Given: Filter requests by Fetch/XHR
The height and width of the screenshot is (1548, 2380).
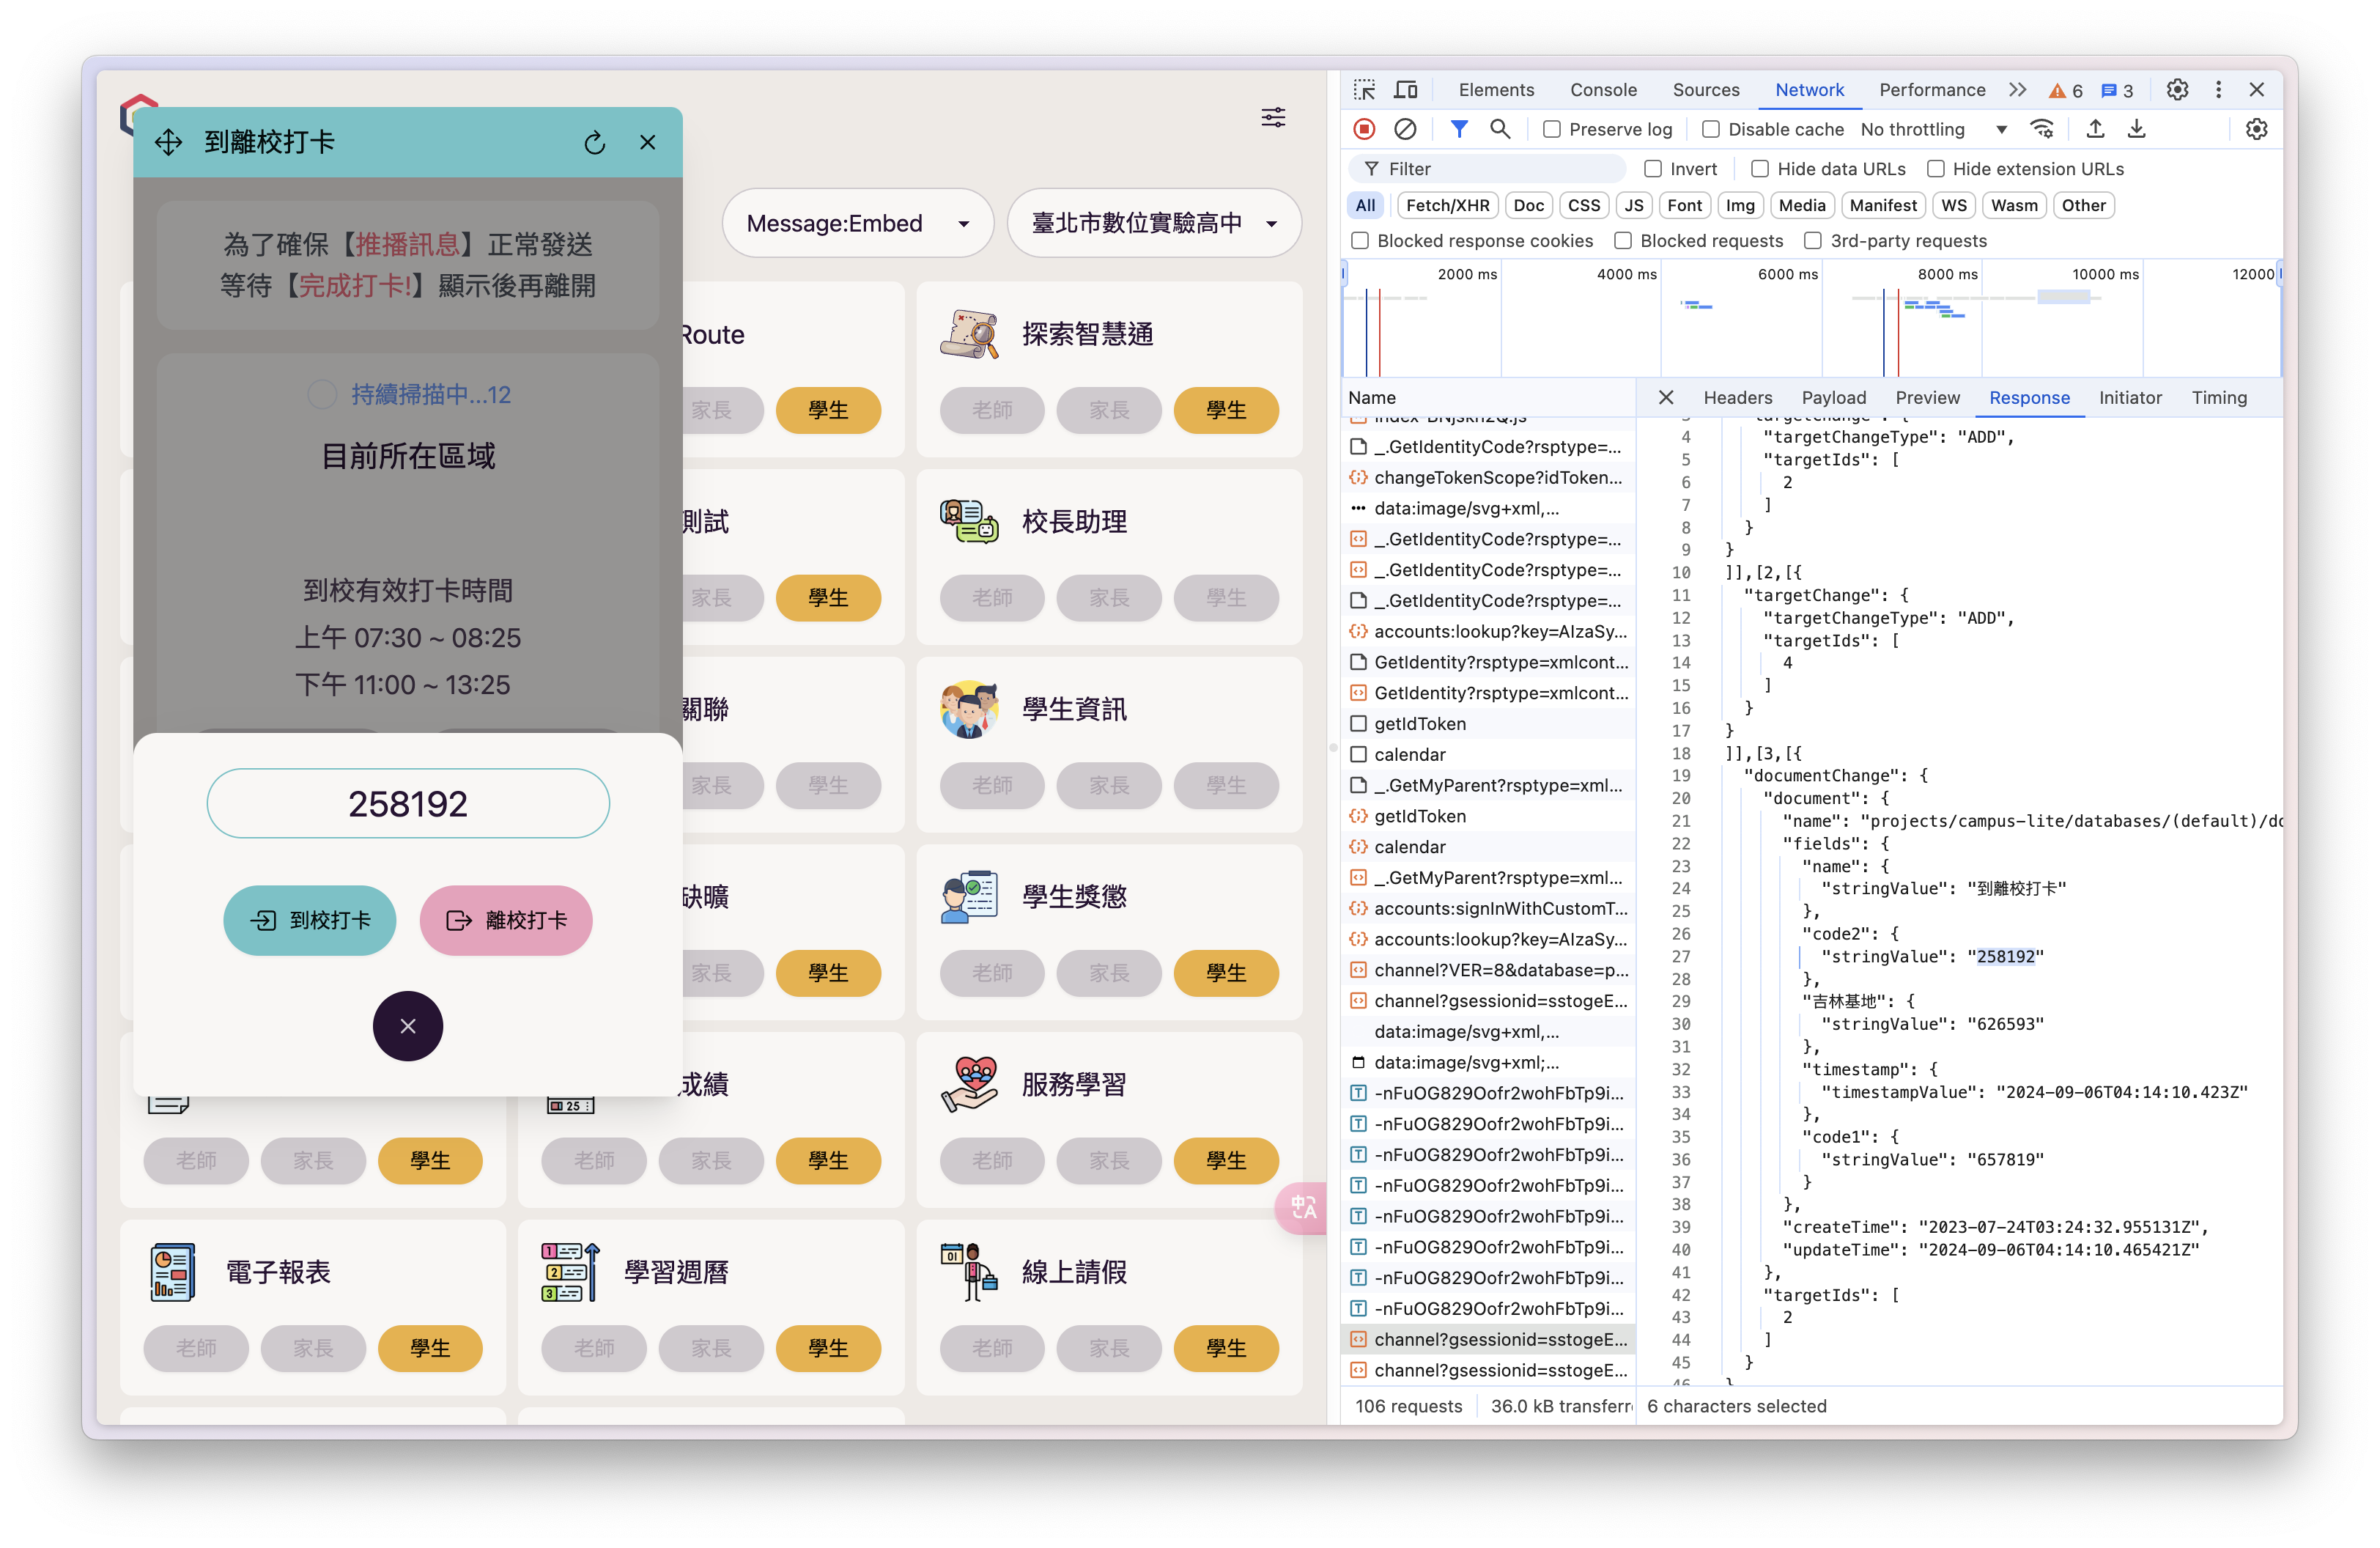Looking at the screenshot, I should [1447, 205].
